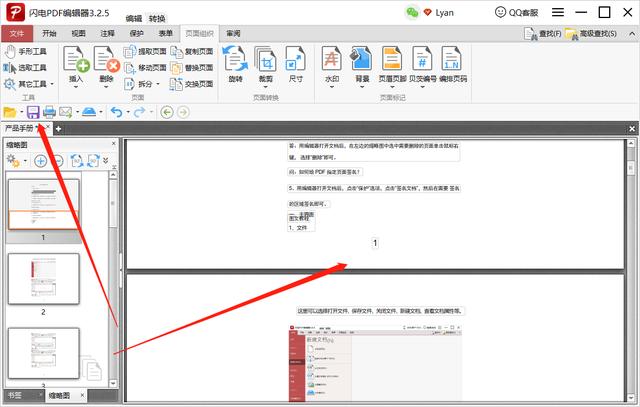Screen dimensions: 640x407
Task: Switch to the Start (开始) tab
Action: pos(49,33)
